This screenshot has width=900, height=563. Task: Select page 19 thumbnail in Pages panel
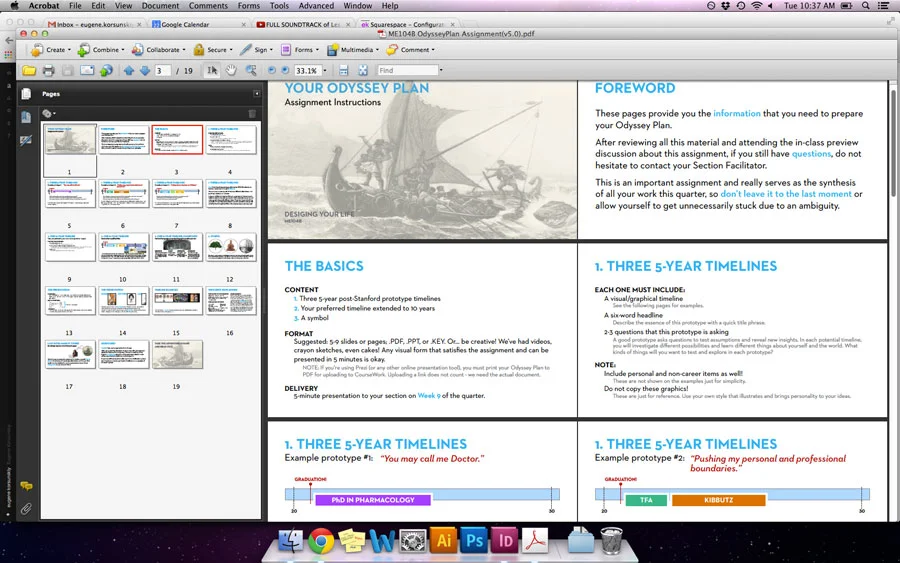tap(177, 354)
